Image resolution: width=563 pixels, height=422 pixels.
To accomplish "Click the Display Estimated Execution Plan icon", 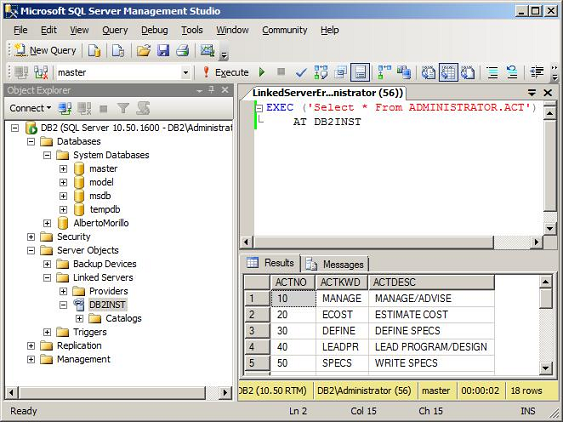I will 321,73.
